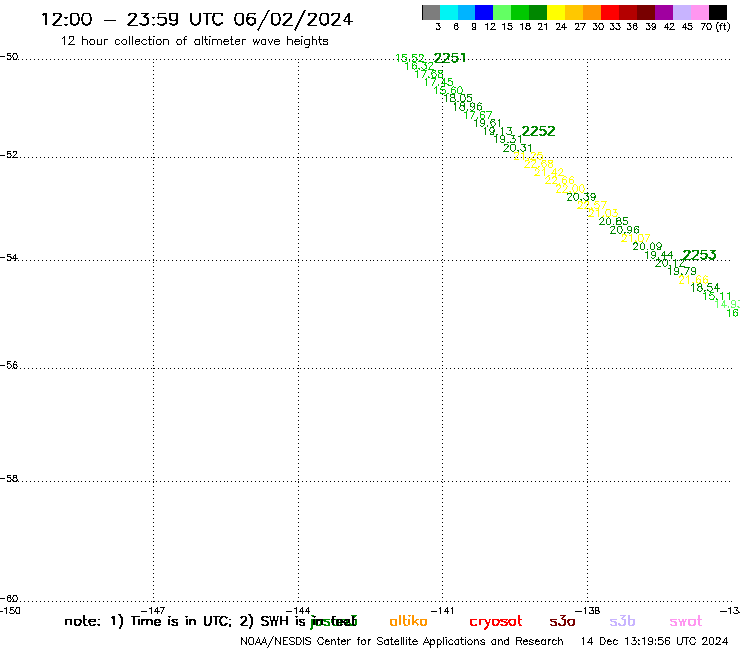Pick the lavender swatch before the 45 label
Viewport: 740px width, 650px height.
pos(682,13)
